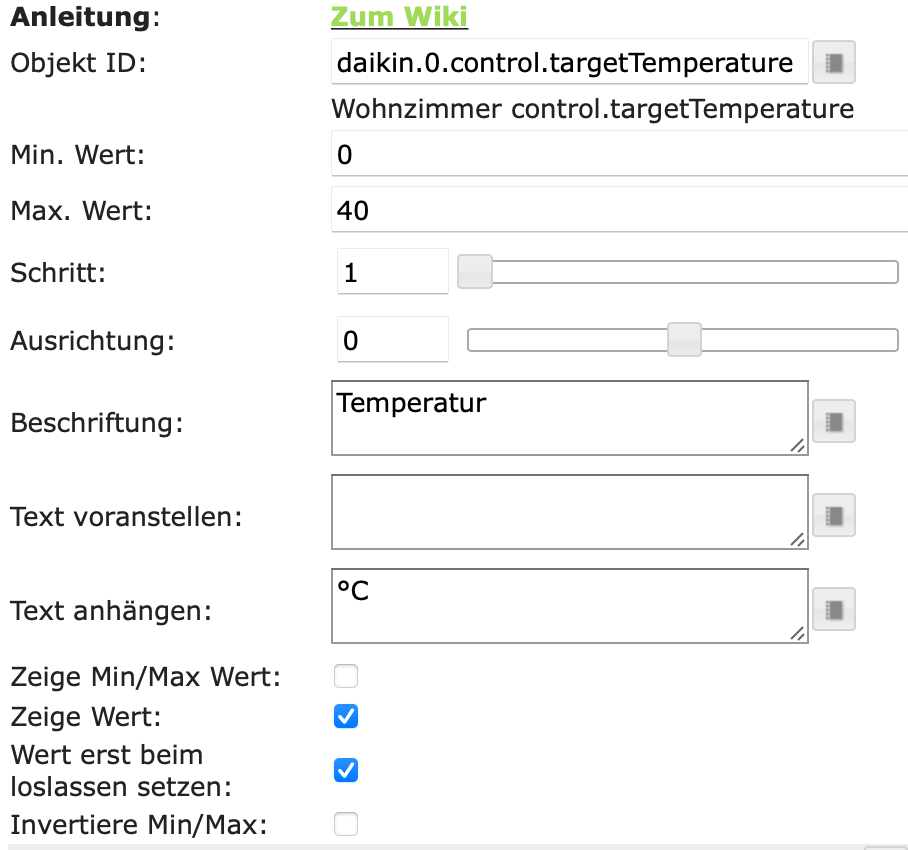Click into the Objekt ID text field

pos(568,64)
